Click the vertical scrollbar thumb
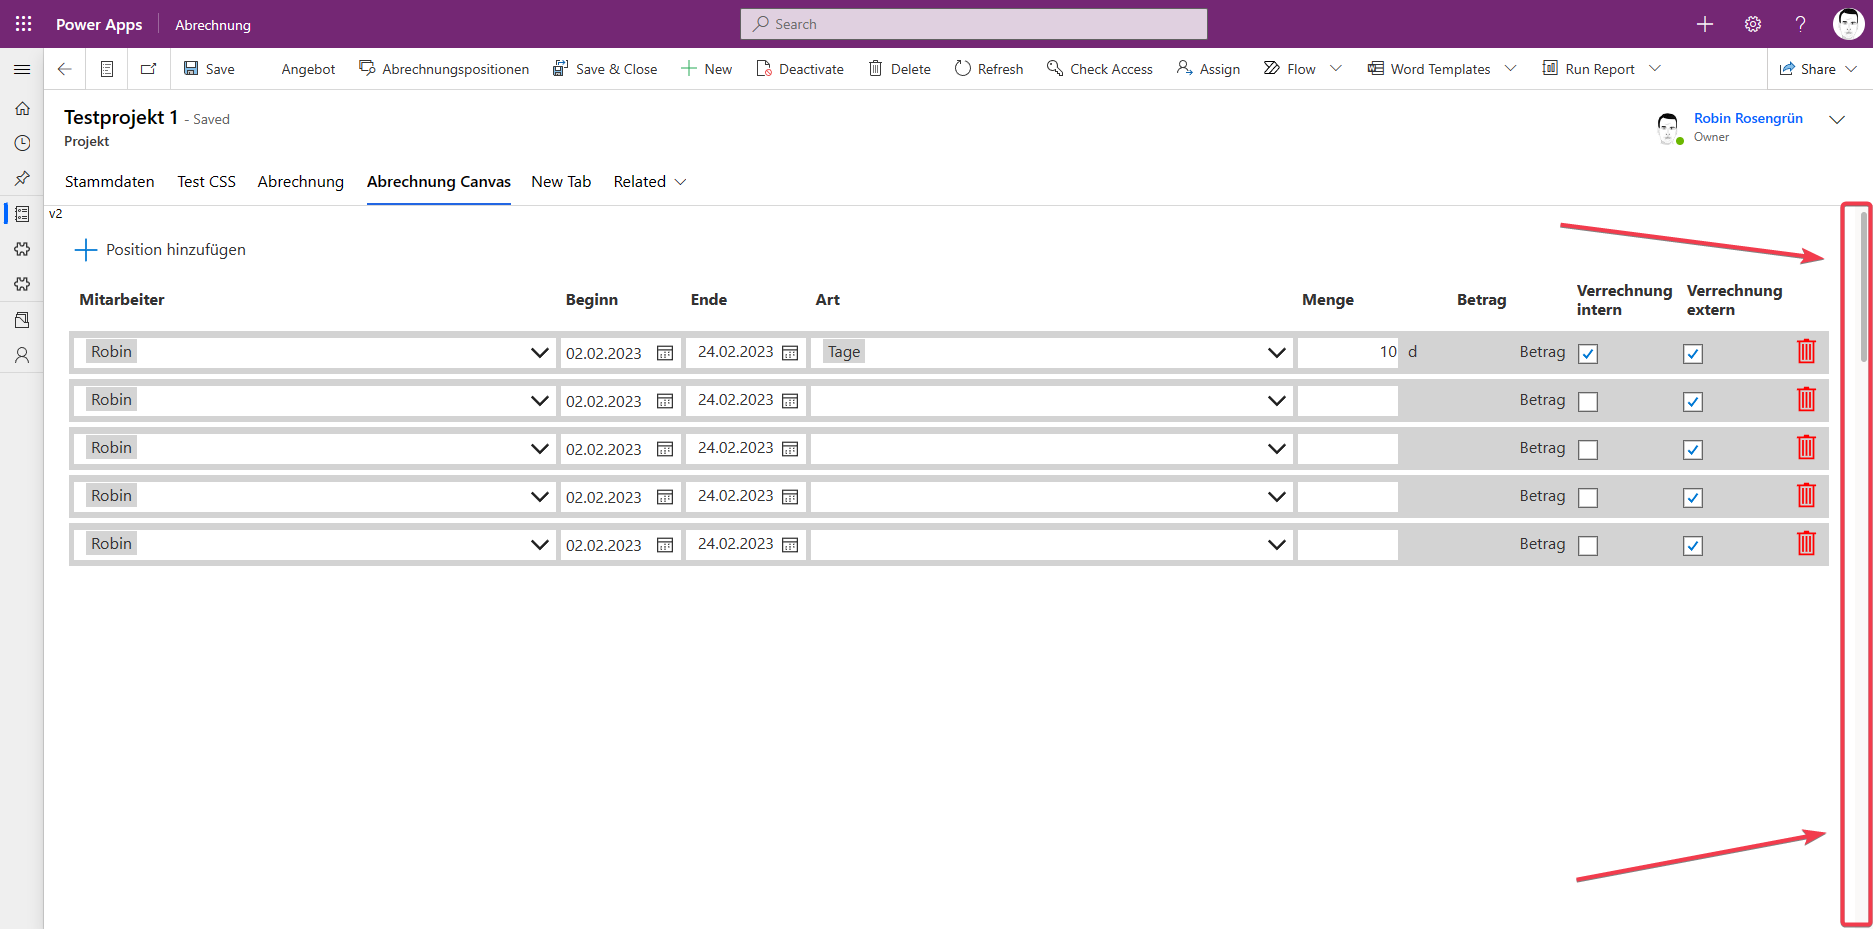1873x929 pixels. pos(1863,287)
